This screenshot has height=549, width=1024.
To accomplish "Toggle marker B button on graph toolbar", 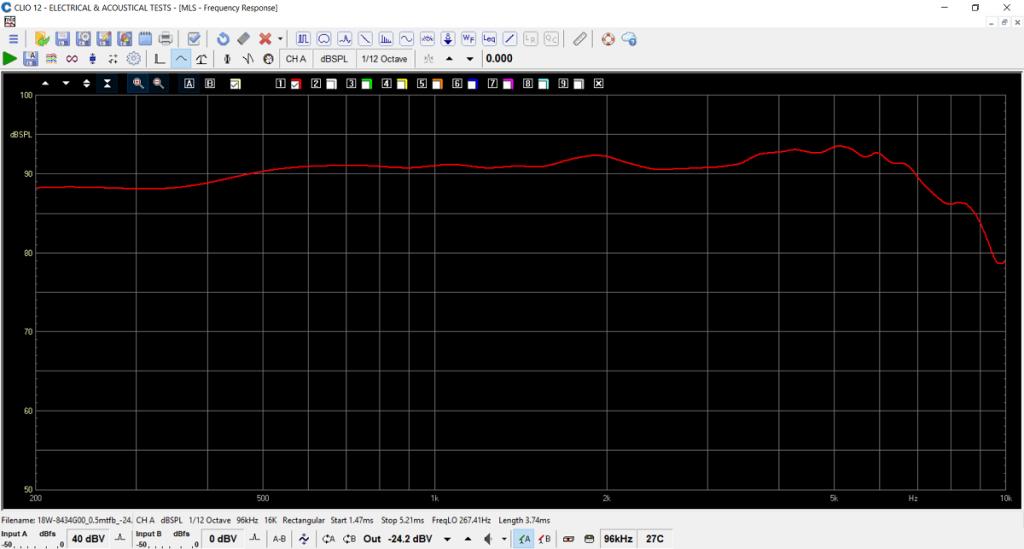I will 210,84.
